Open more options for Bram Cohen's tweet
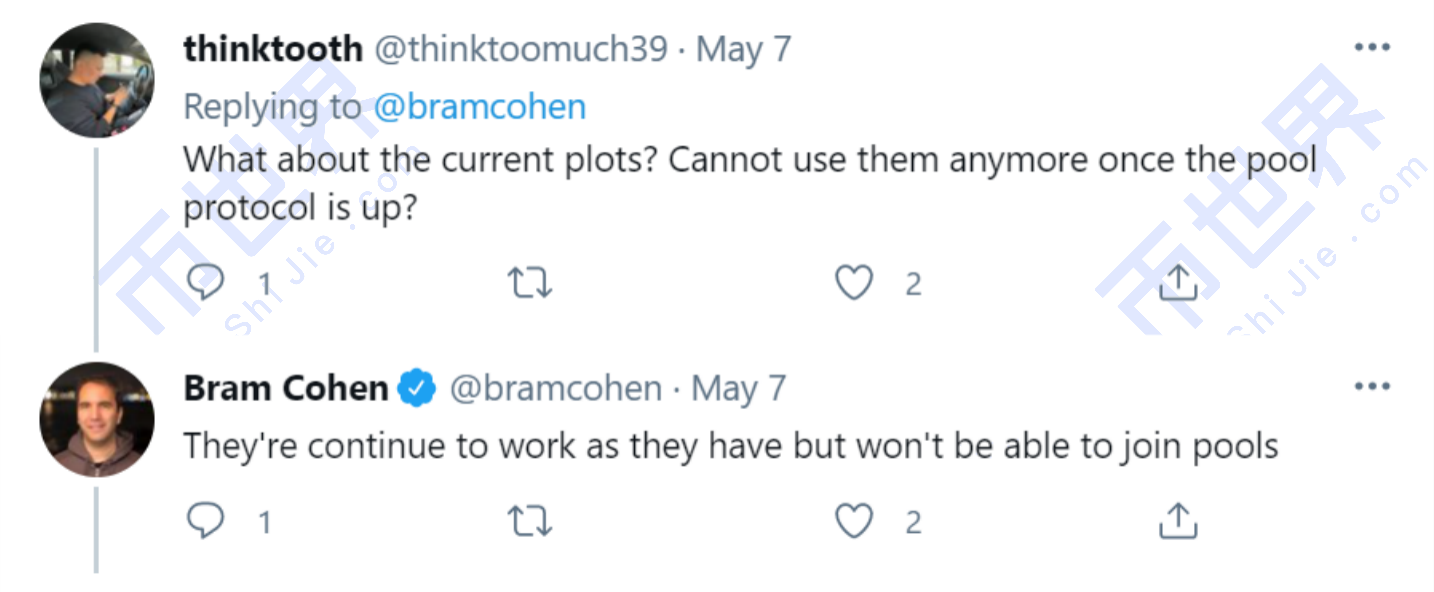1434x592 pixels. 1371,386
